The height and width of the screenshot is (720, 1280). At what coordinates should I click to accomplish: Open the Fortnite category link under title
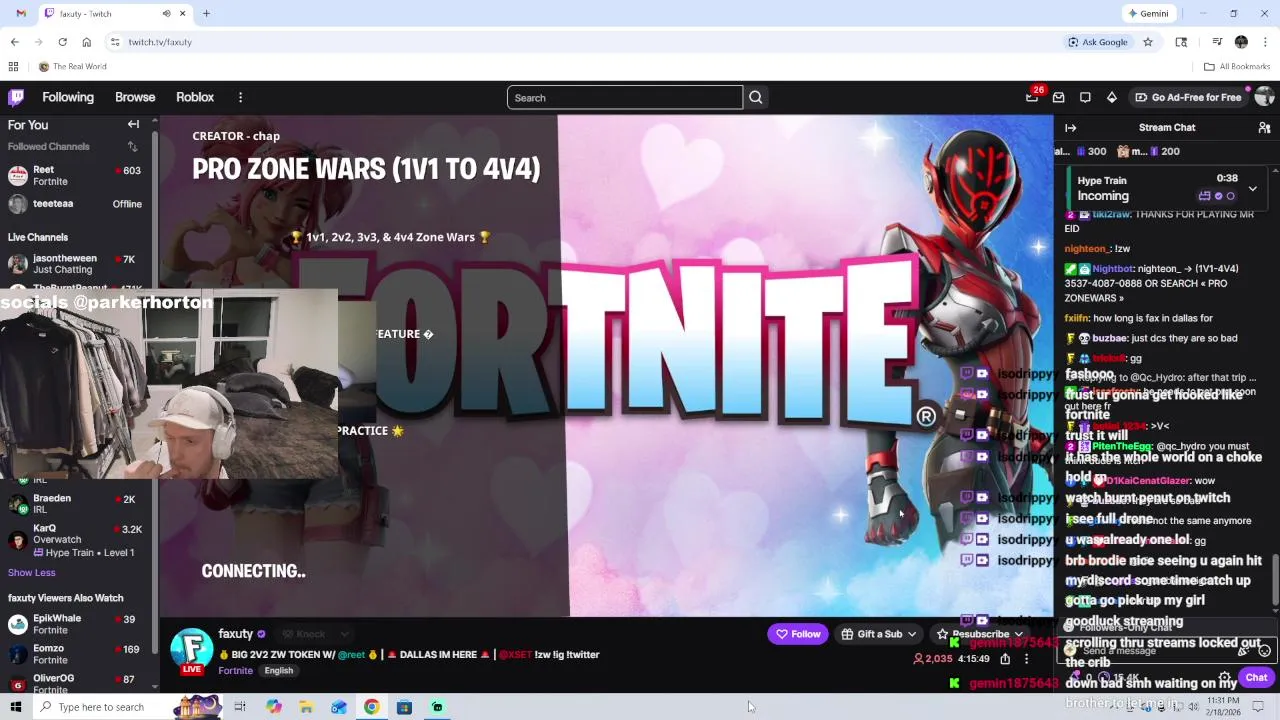[x=236, y=671]
